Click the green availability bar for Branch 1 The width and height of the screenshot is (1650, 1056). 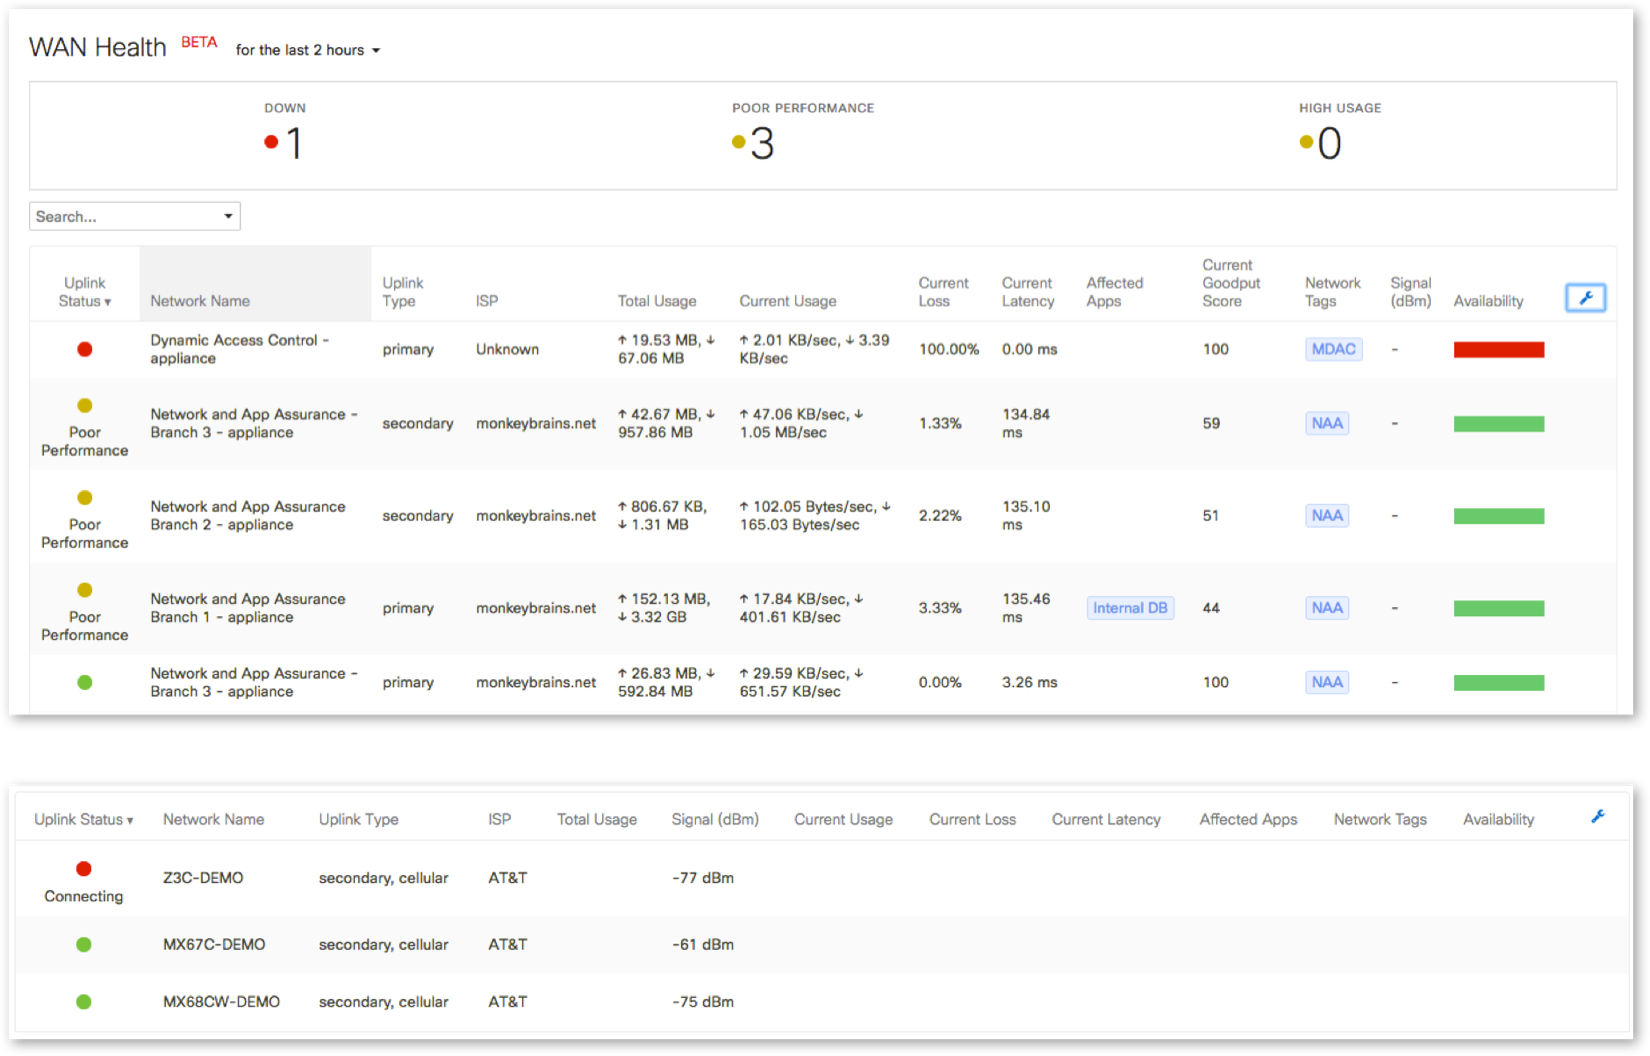click(x=1499, y=608)
